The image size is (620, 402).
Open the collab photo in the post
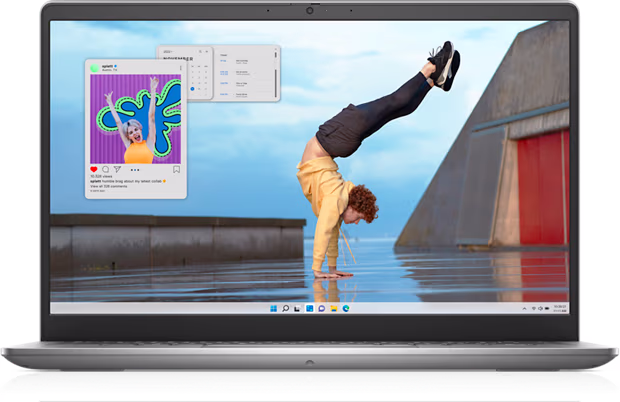[136, 119]
